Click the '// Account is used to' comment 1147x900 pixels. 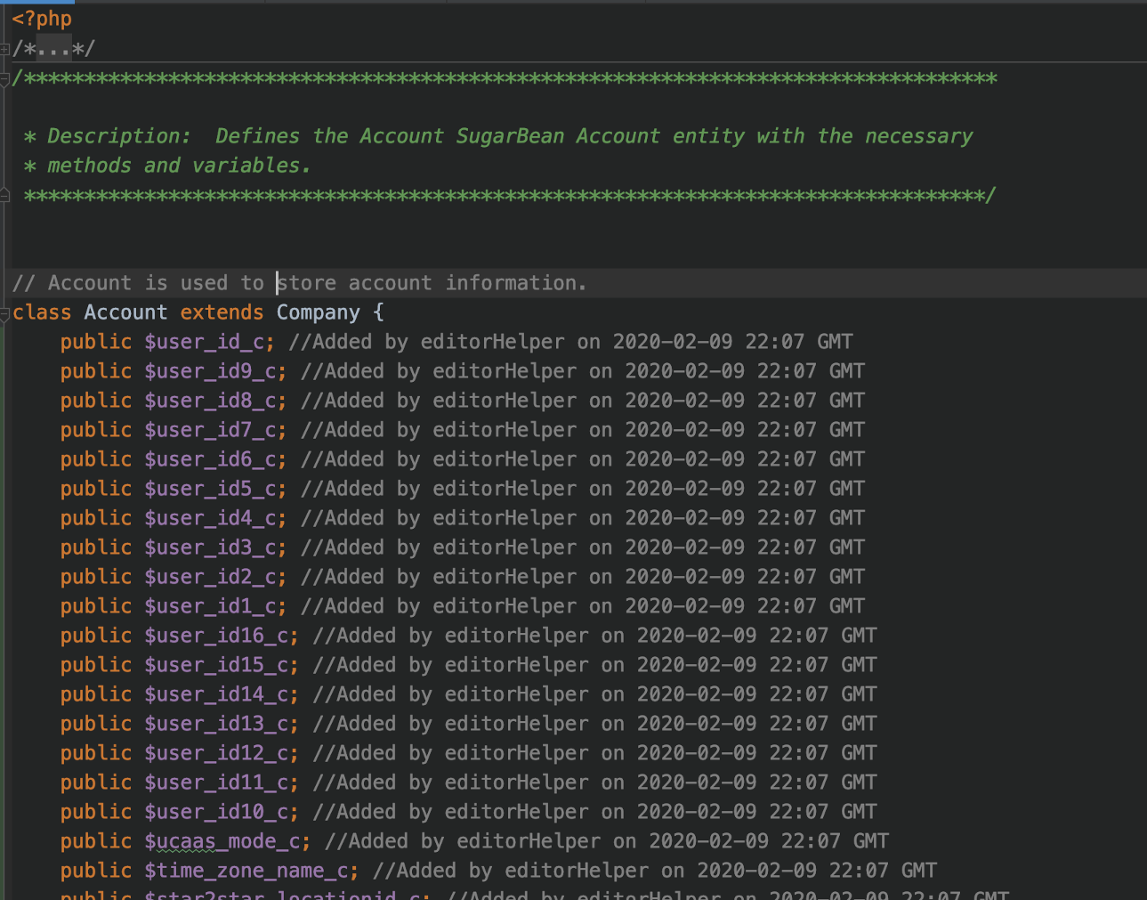click(x=138, y=283)
